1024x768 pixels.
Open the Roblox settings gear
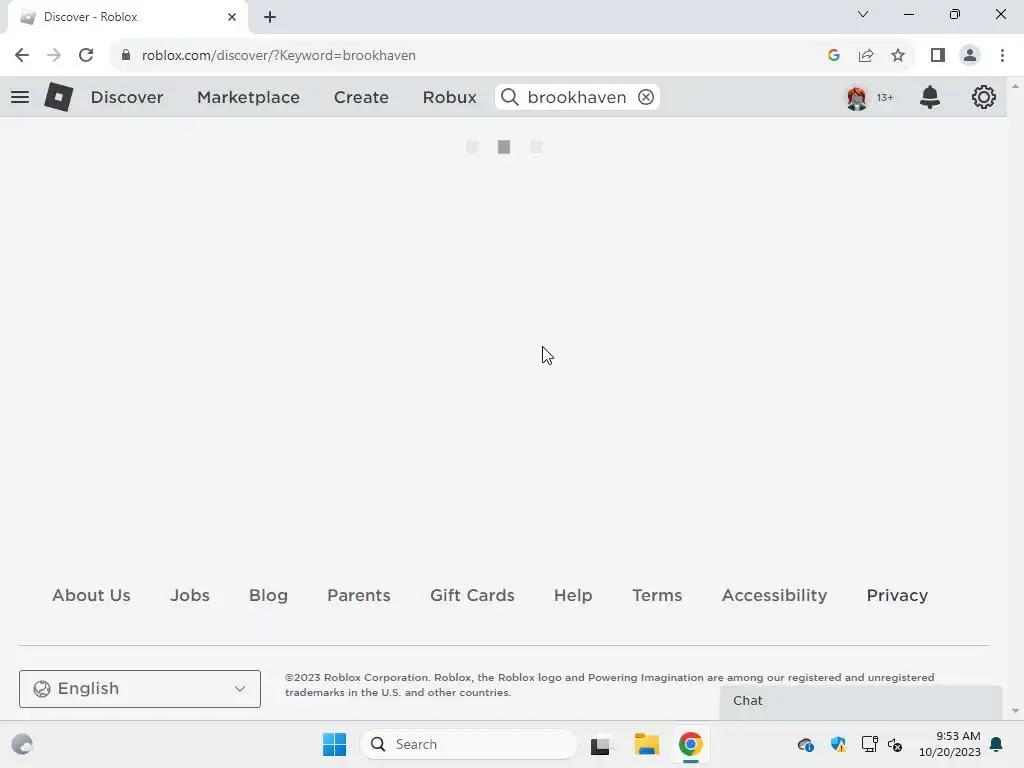point(984,97)
